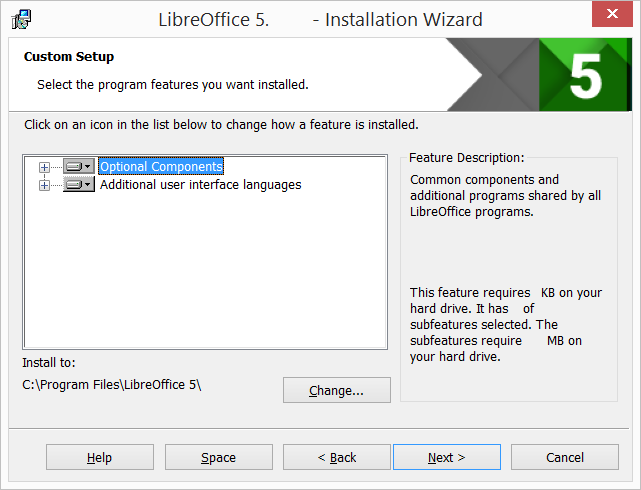Select the Additional user interface languages label
The width and height of the screenshot is (641, 490).
click(x=200, y=185)
